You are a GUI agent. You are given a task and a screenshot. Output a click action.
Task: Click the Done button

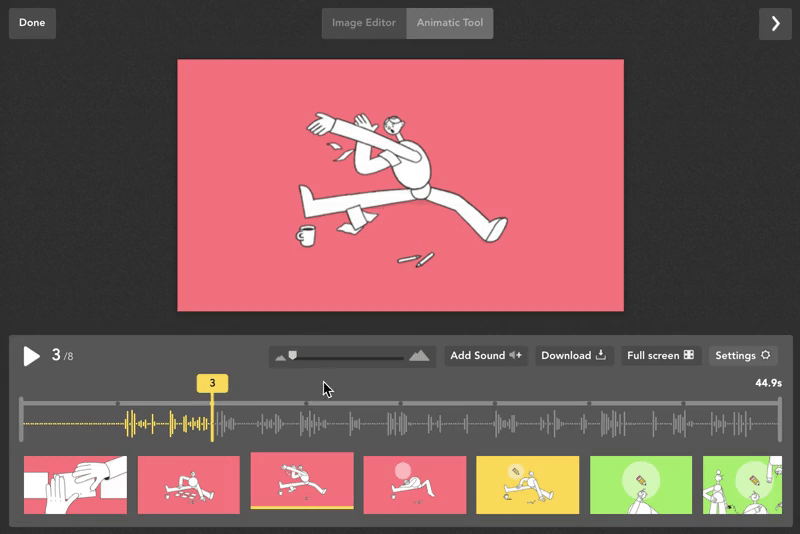tap(32, 23)
